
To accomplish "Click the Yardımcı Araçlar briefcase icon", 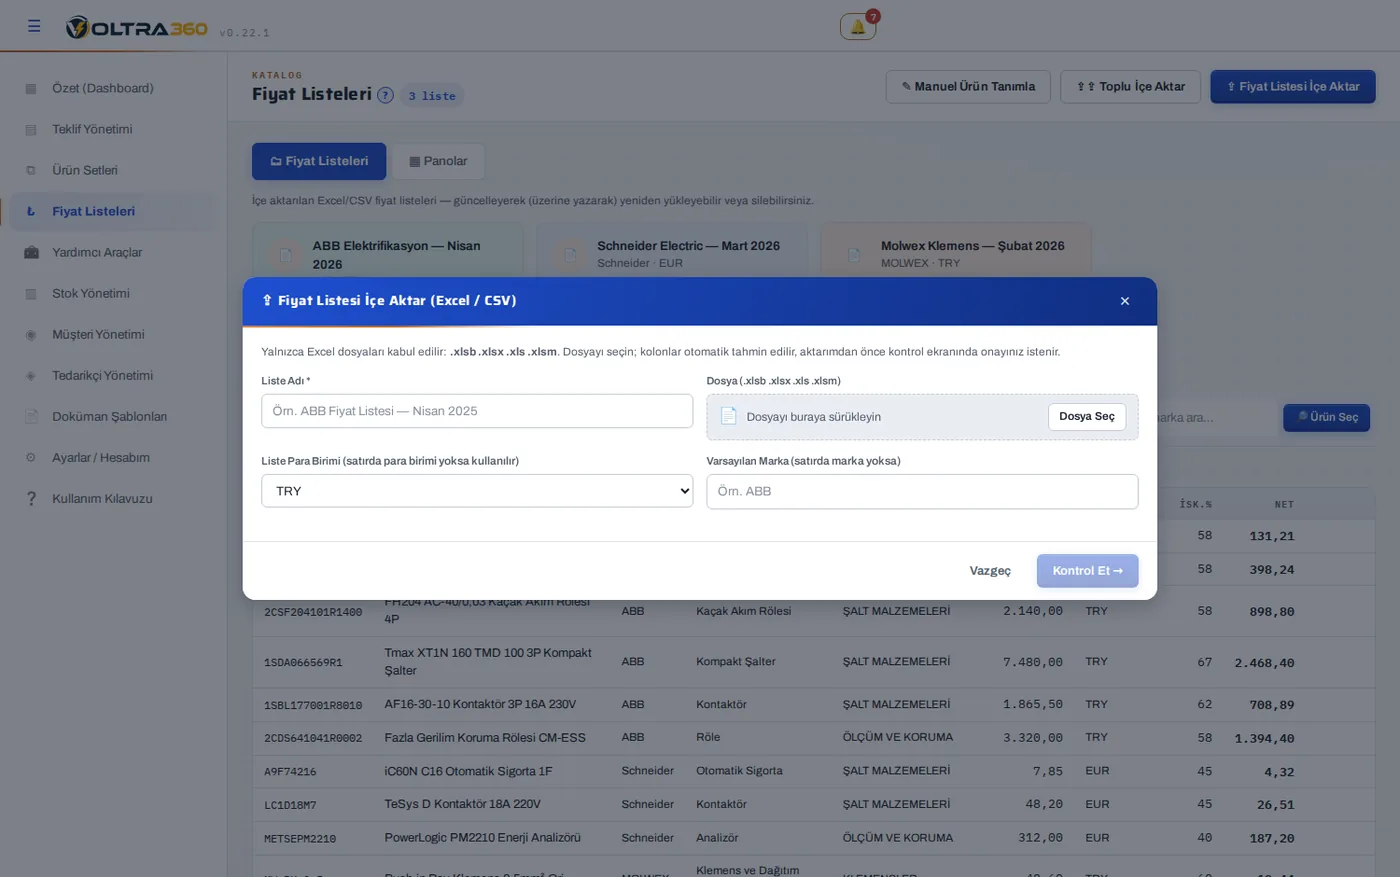I will pos(31,252).
